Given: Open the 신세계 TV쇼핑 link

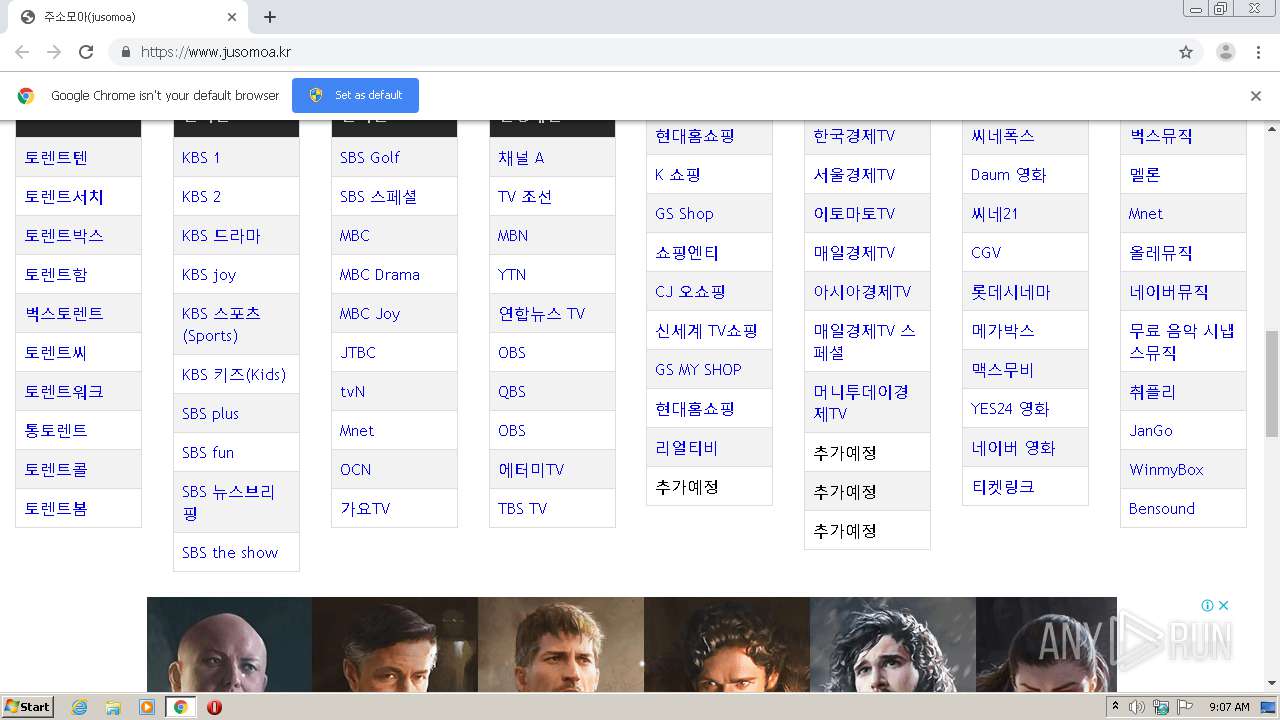Looking at the screenshot, I should click(x=706, y=331).
